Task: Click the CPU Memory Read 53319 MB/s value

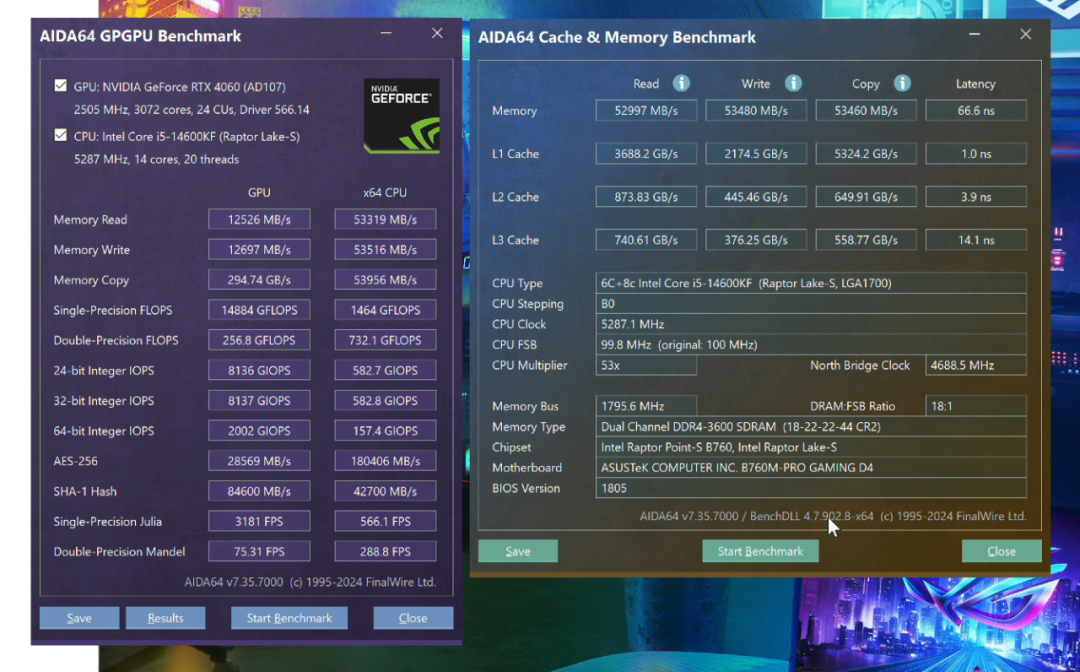Action: click(385, 220)
